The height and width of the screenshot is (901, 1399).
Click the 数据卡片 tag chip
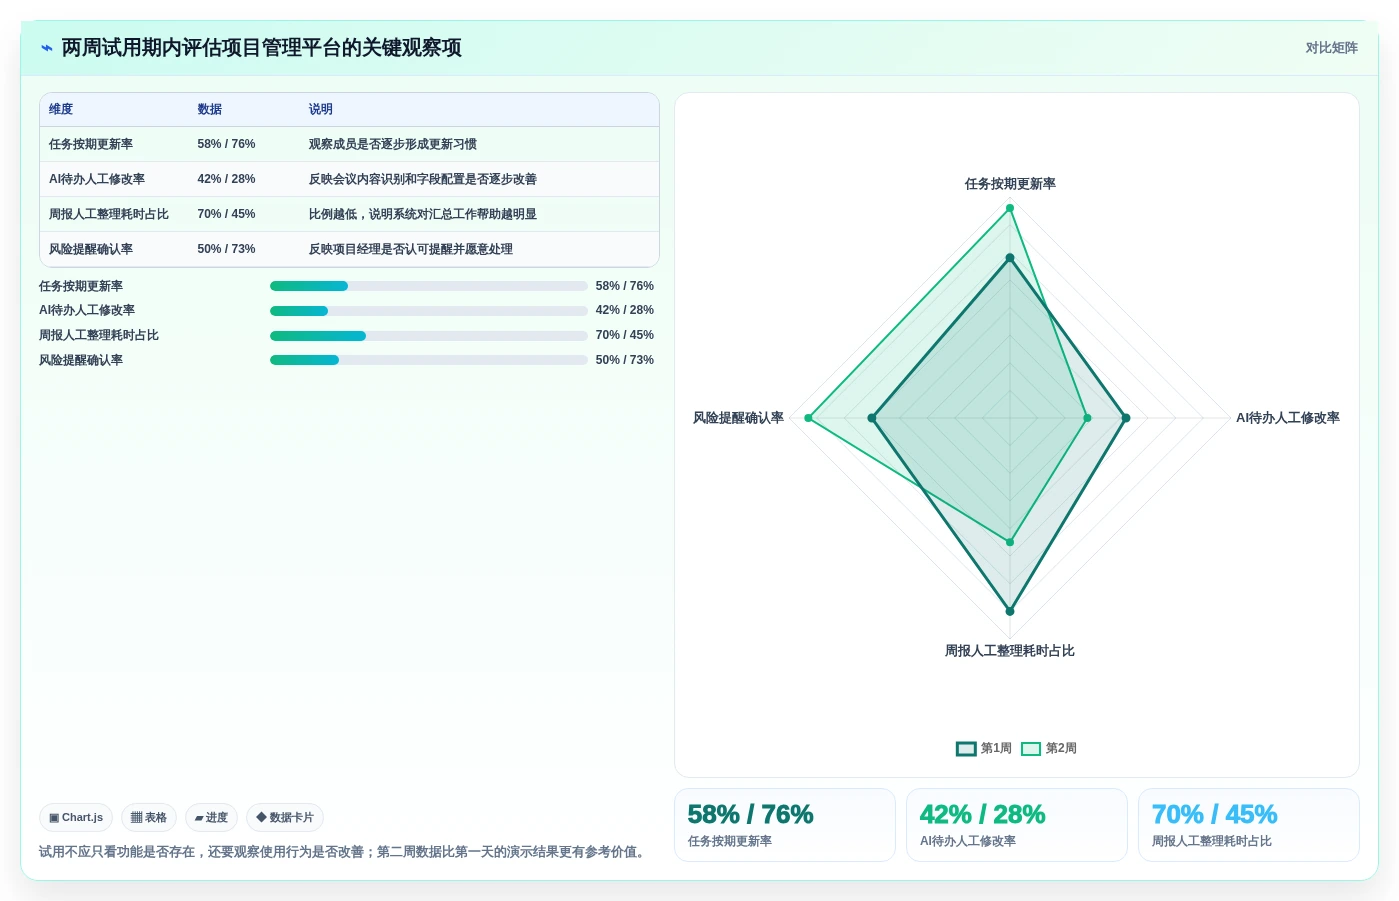click(x=285, y=818)
